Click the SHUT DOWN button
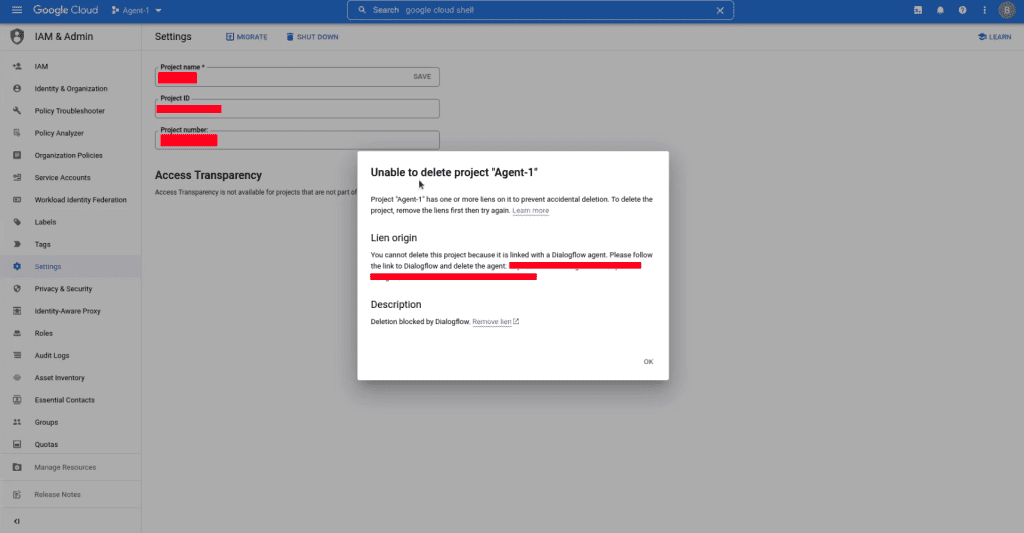This screenshot has width=1024, height=533. (312, 37)
